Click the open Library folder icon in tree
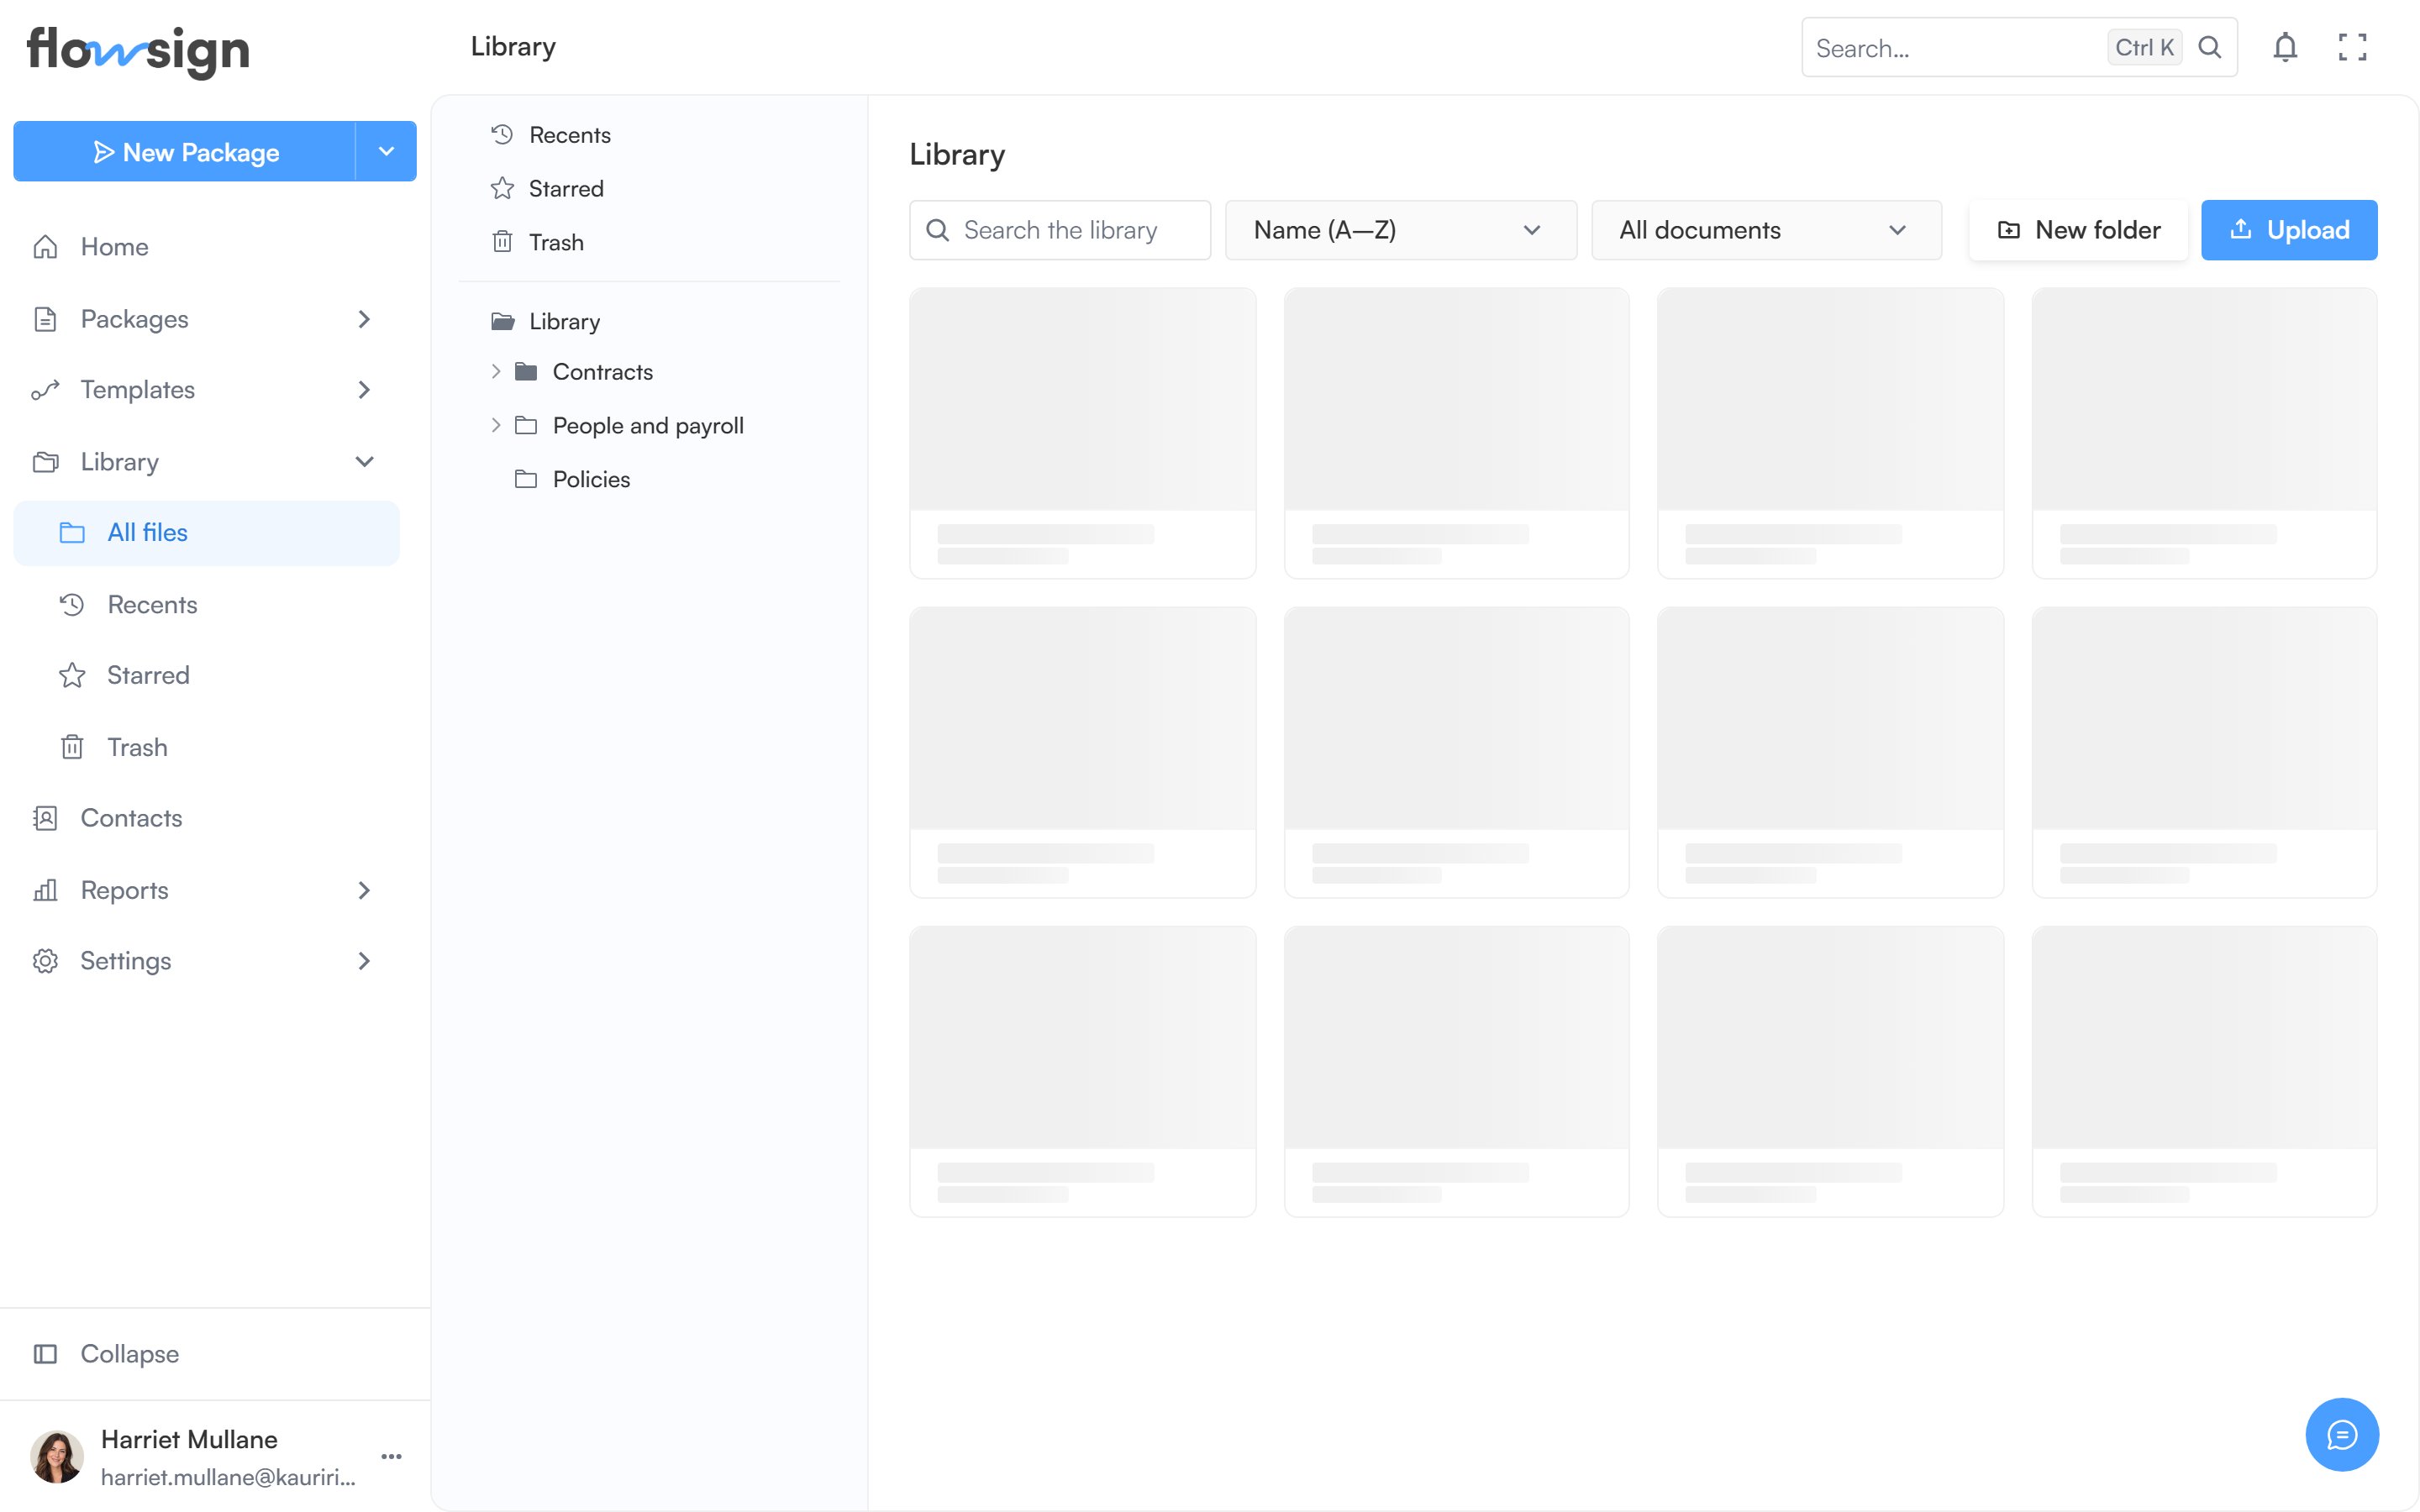2420x1512 pixels. coord(502,321)
